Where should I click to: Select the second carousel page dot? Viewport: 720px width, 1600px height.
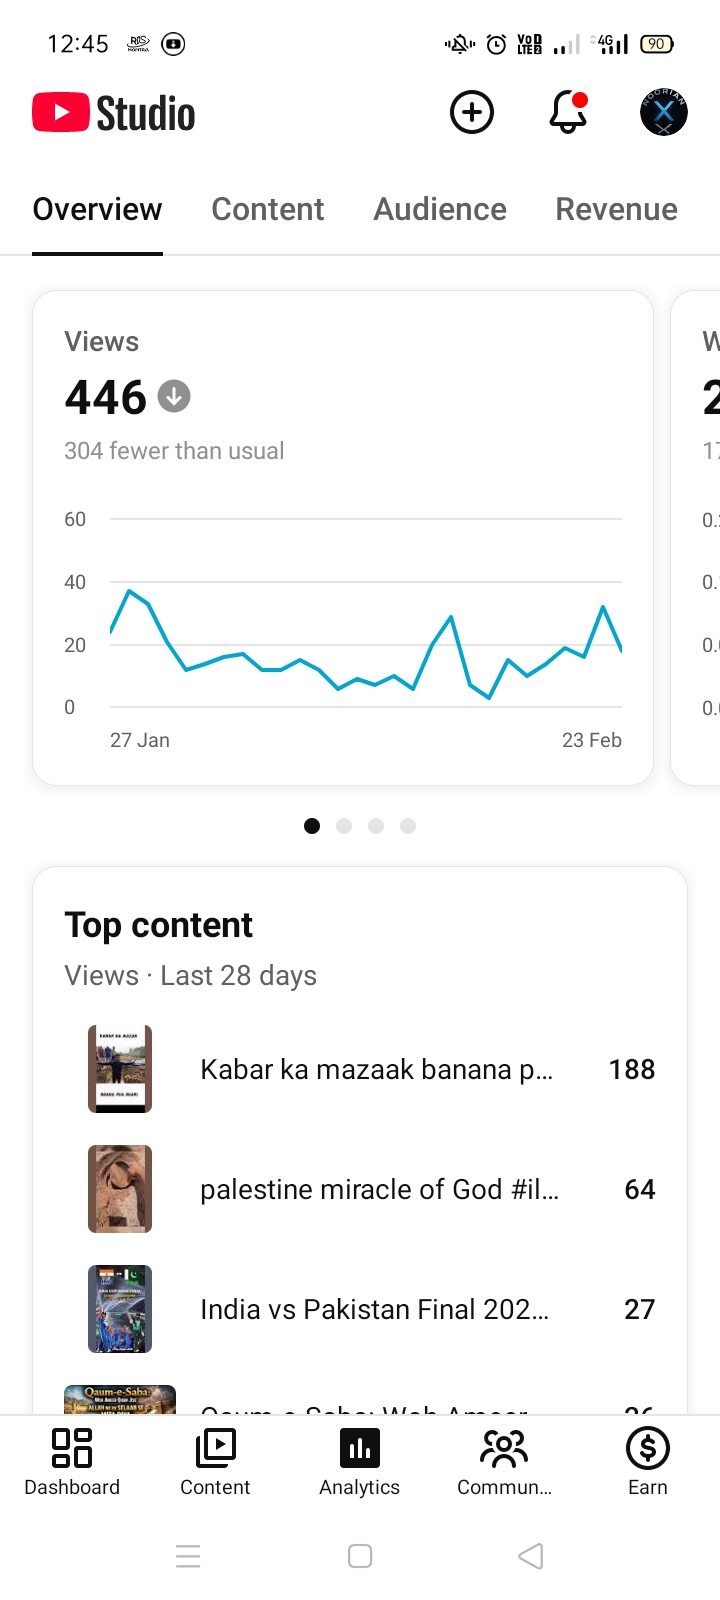tap(344, 826)
